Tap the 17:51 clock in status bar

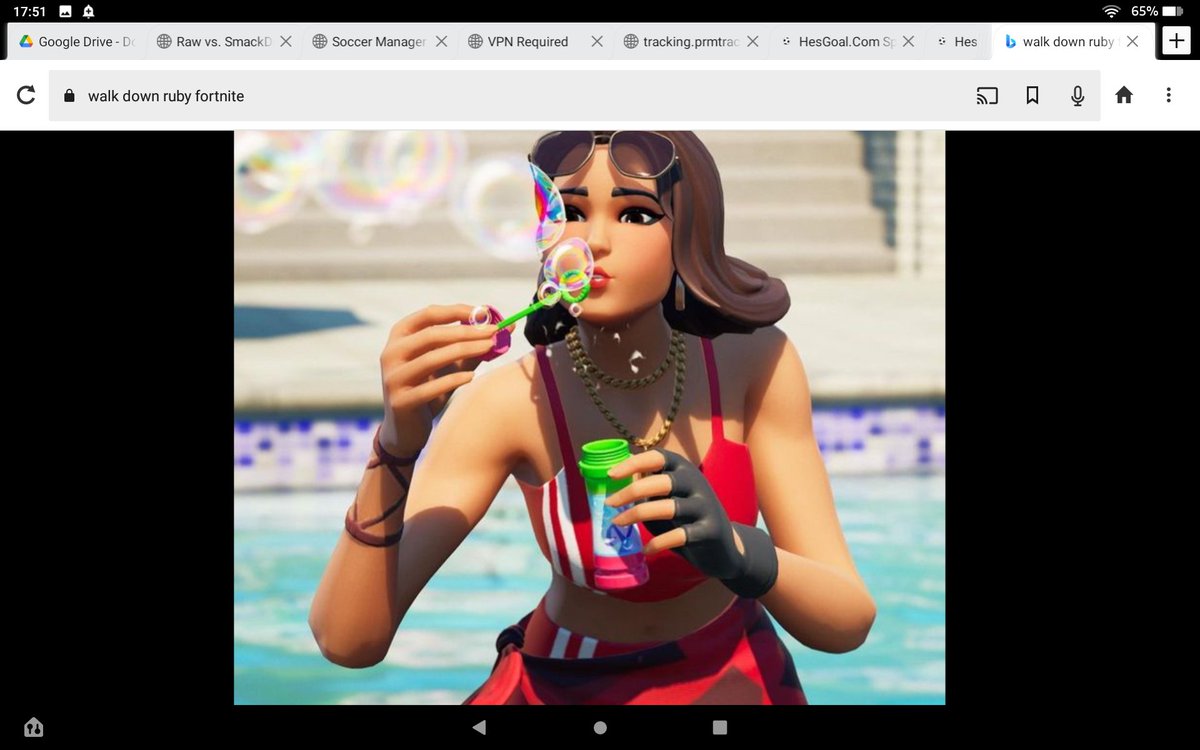29,11
